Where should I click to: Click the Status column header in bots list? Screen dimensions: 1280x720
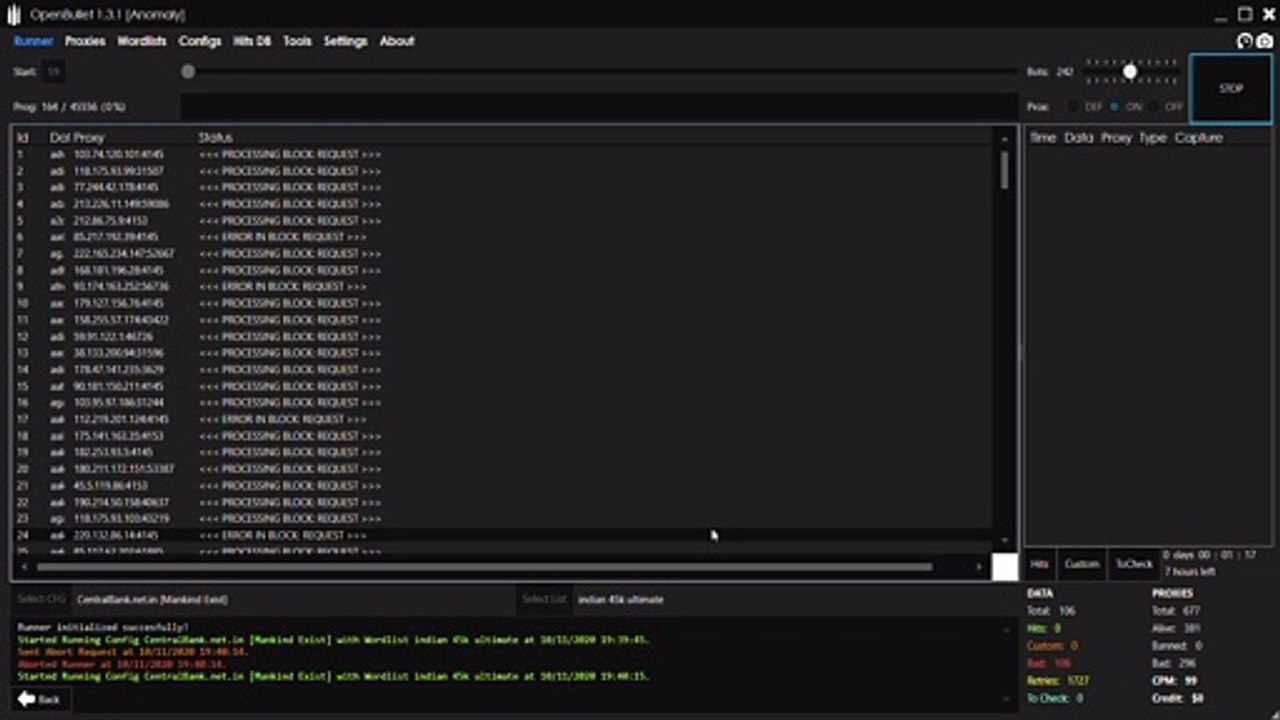(x=215, y=137)
